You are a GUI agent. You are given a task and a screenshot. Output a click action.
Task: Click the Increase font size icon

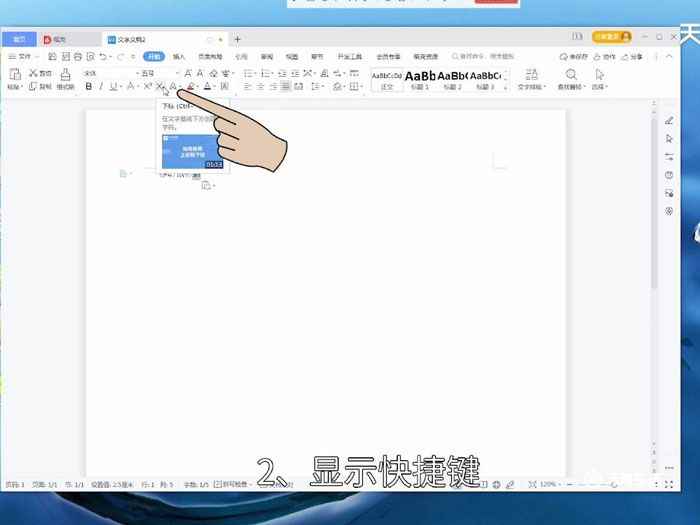pyautogui.click(x=188, y=73)
